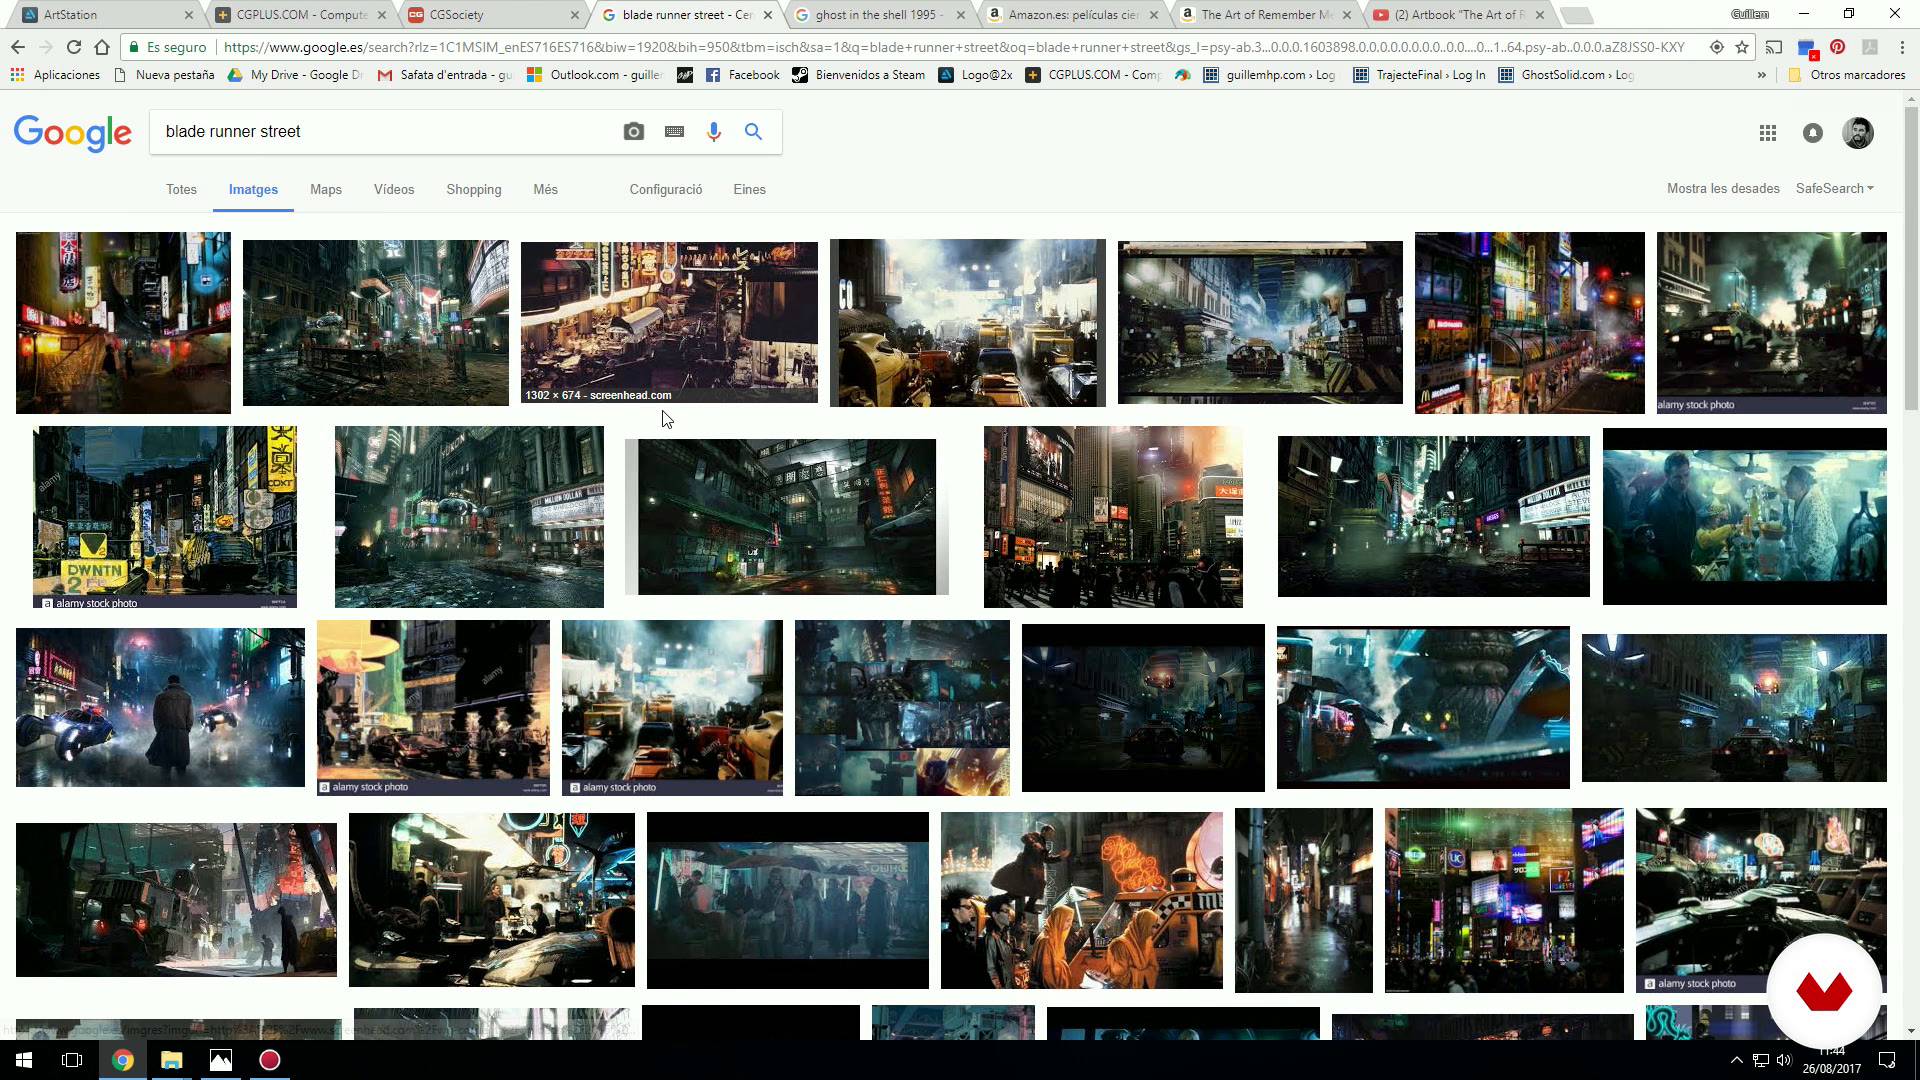
Task: Open thumbnail of man in trenchcoat with flying cars
Action: (160, 707)
